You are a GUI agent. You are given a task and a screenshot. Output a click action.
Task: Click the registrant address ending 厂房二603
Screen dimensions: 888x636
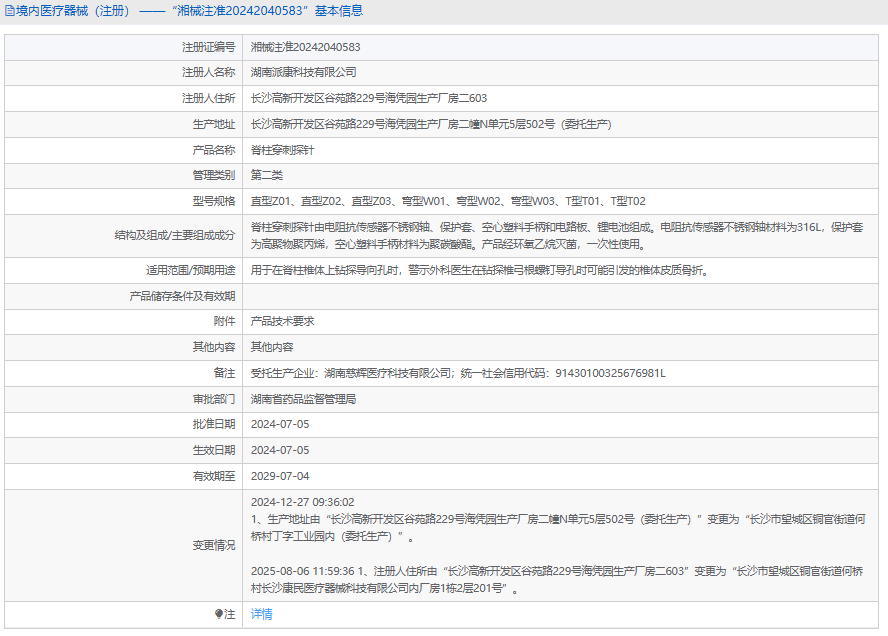369,98
